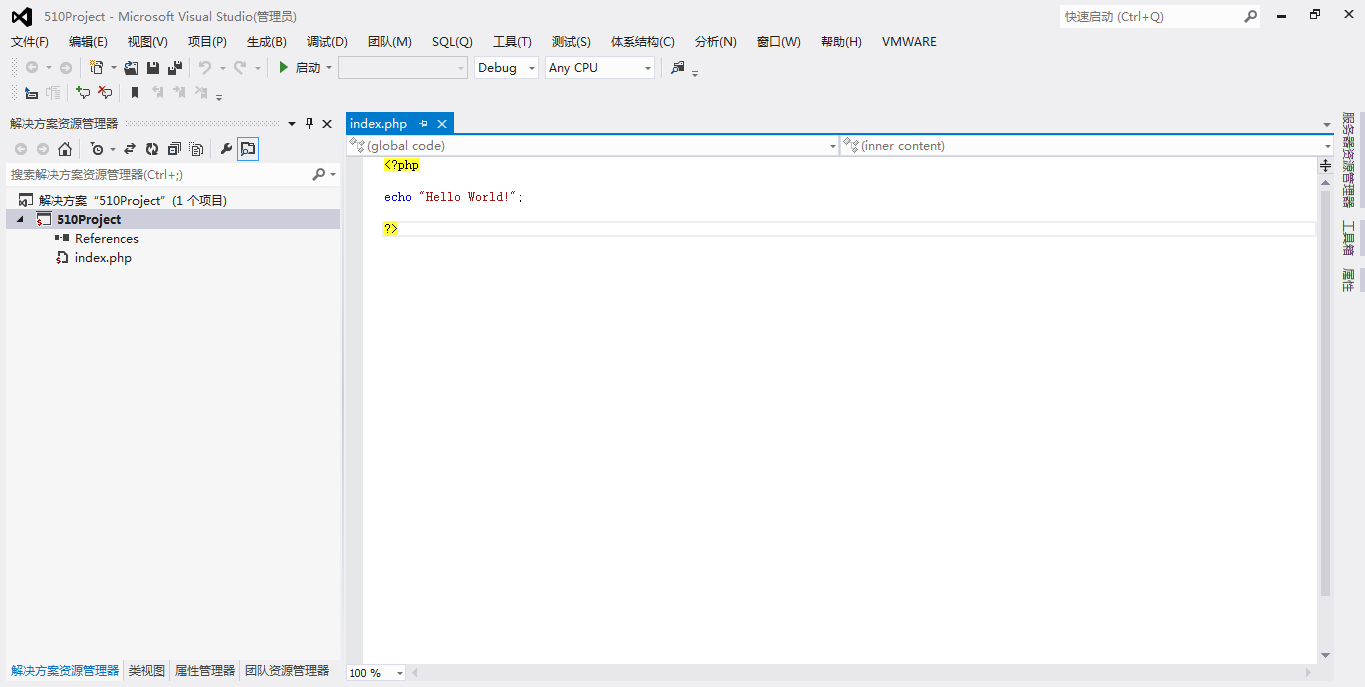Image resolution: width=1365 pixels, height=687 pixels.
Task: Click the Solution Explorer Home icon
Action: (x=65, y=149)
